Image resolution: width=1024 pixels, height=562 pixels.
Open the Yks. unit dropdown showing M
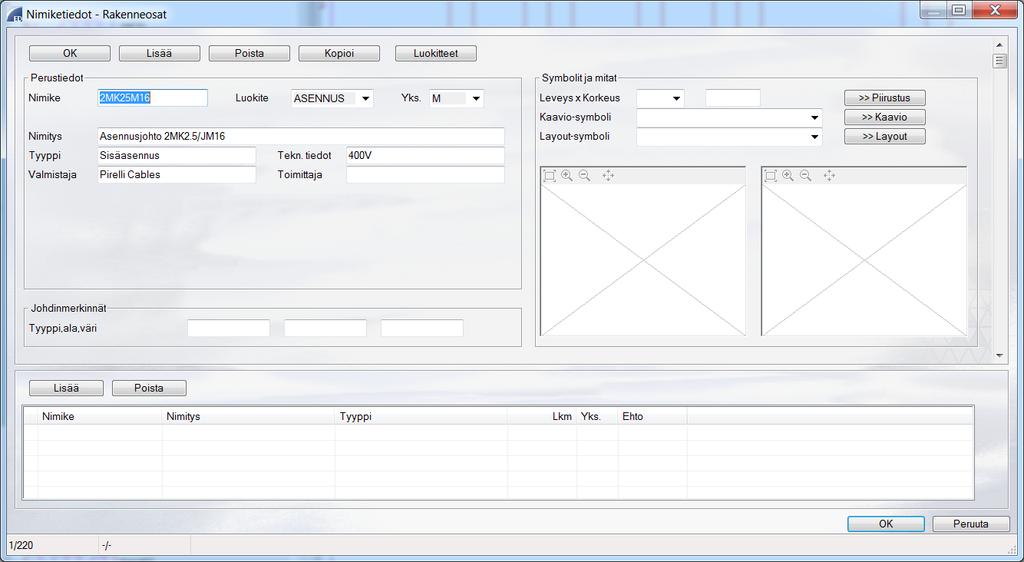(x=476, y=99)
